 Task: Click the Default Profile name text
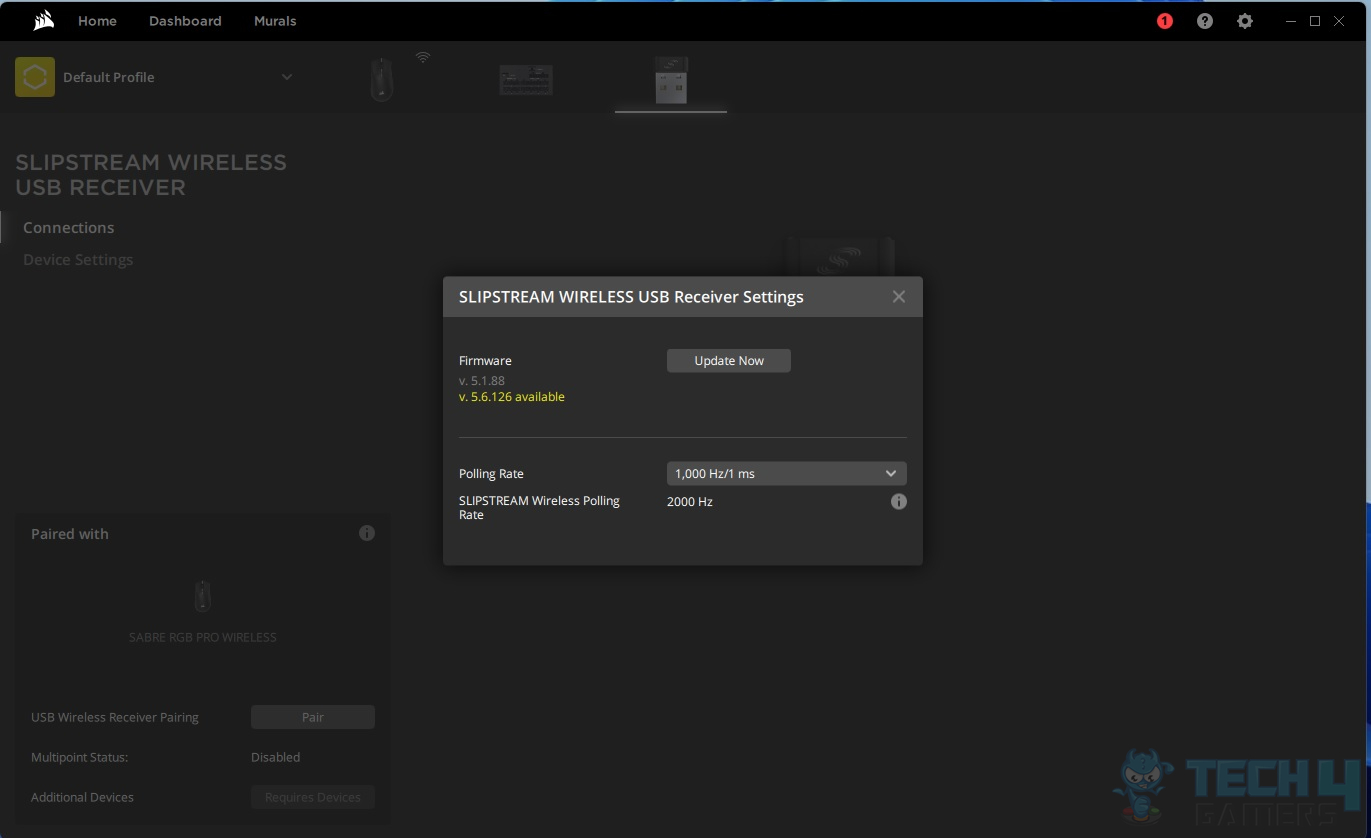tap(109, 77)
